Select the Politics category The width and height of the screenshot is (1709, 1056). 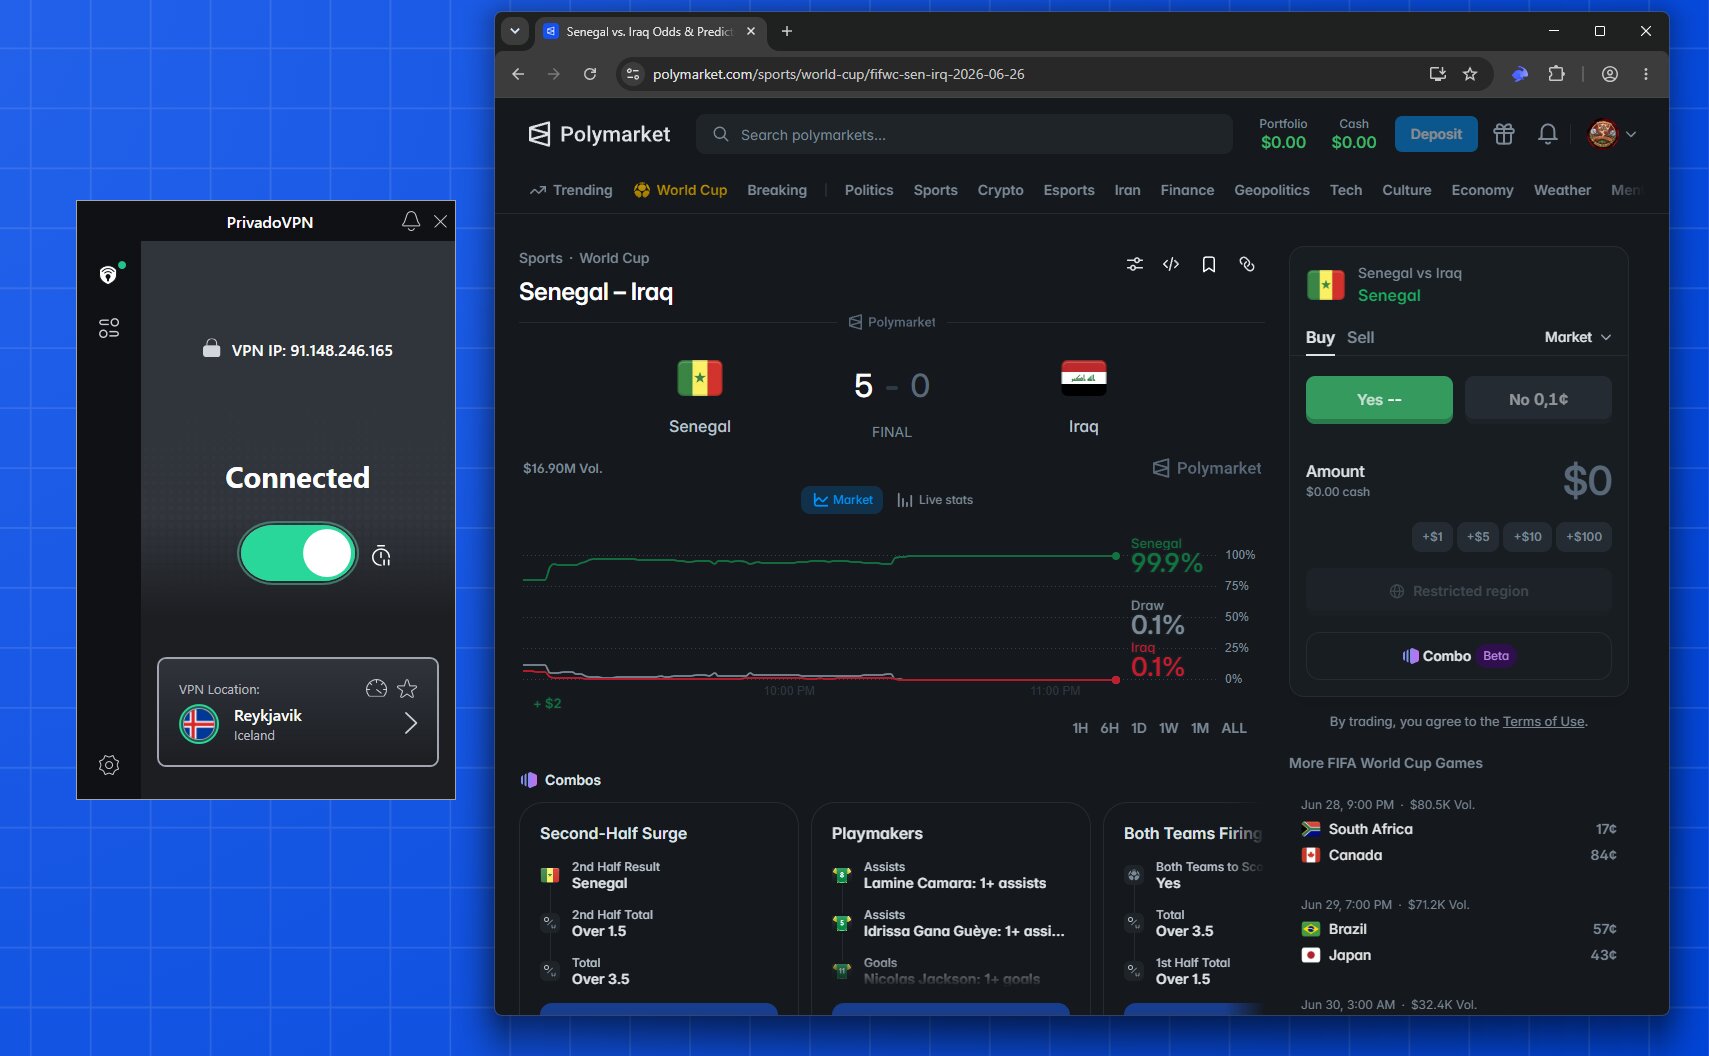point(869,190)
